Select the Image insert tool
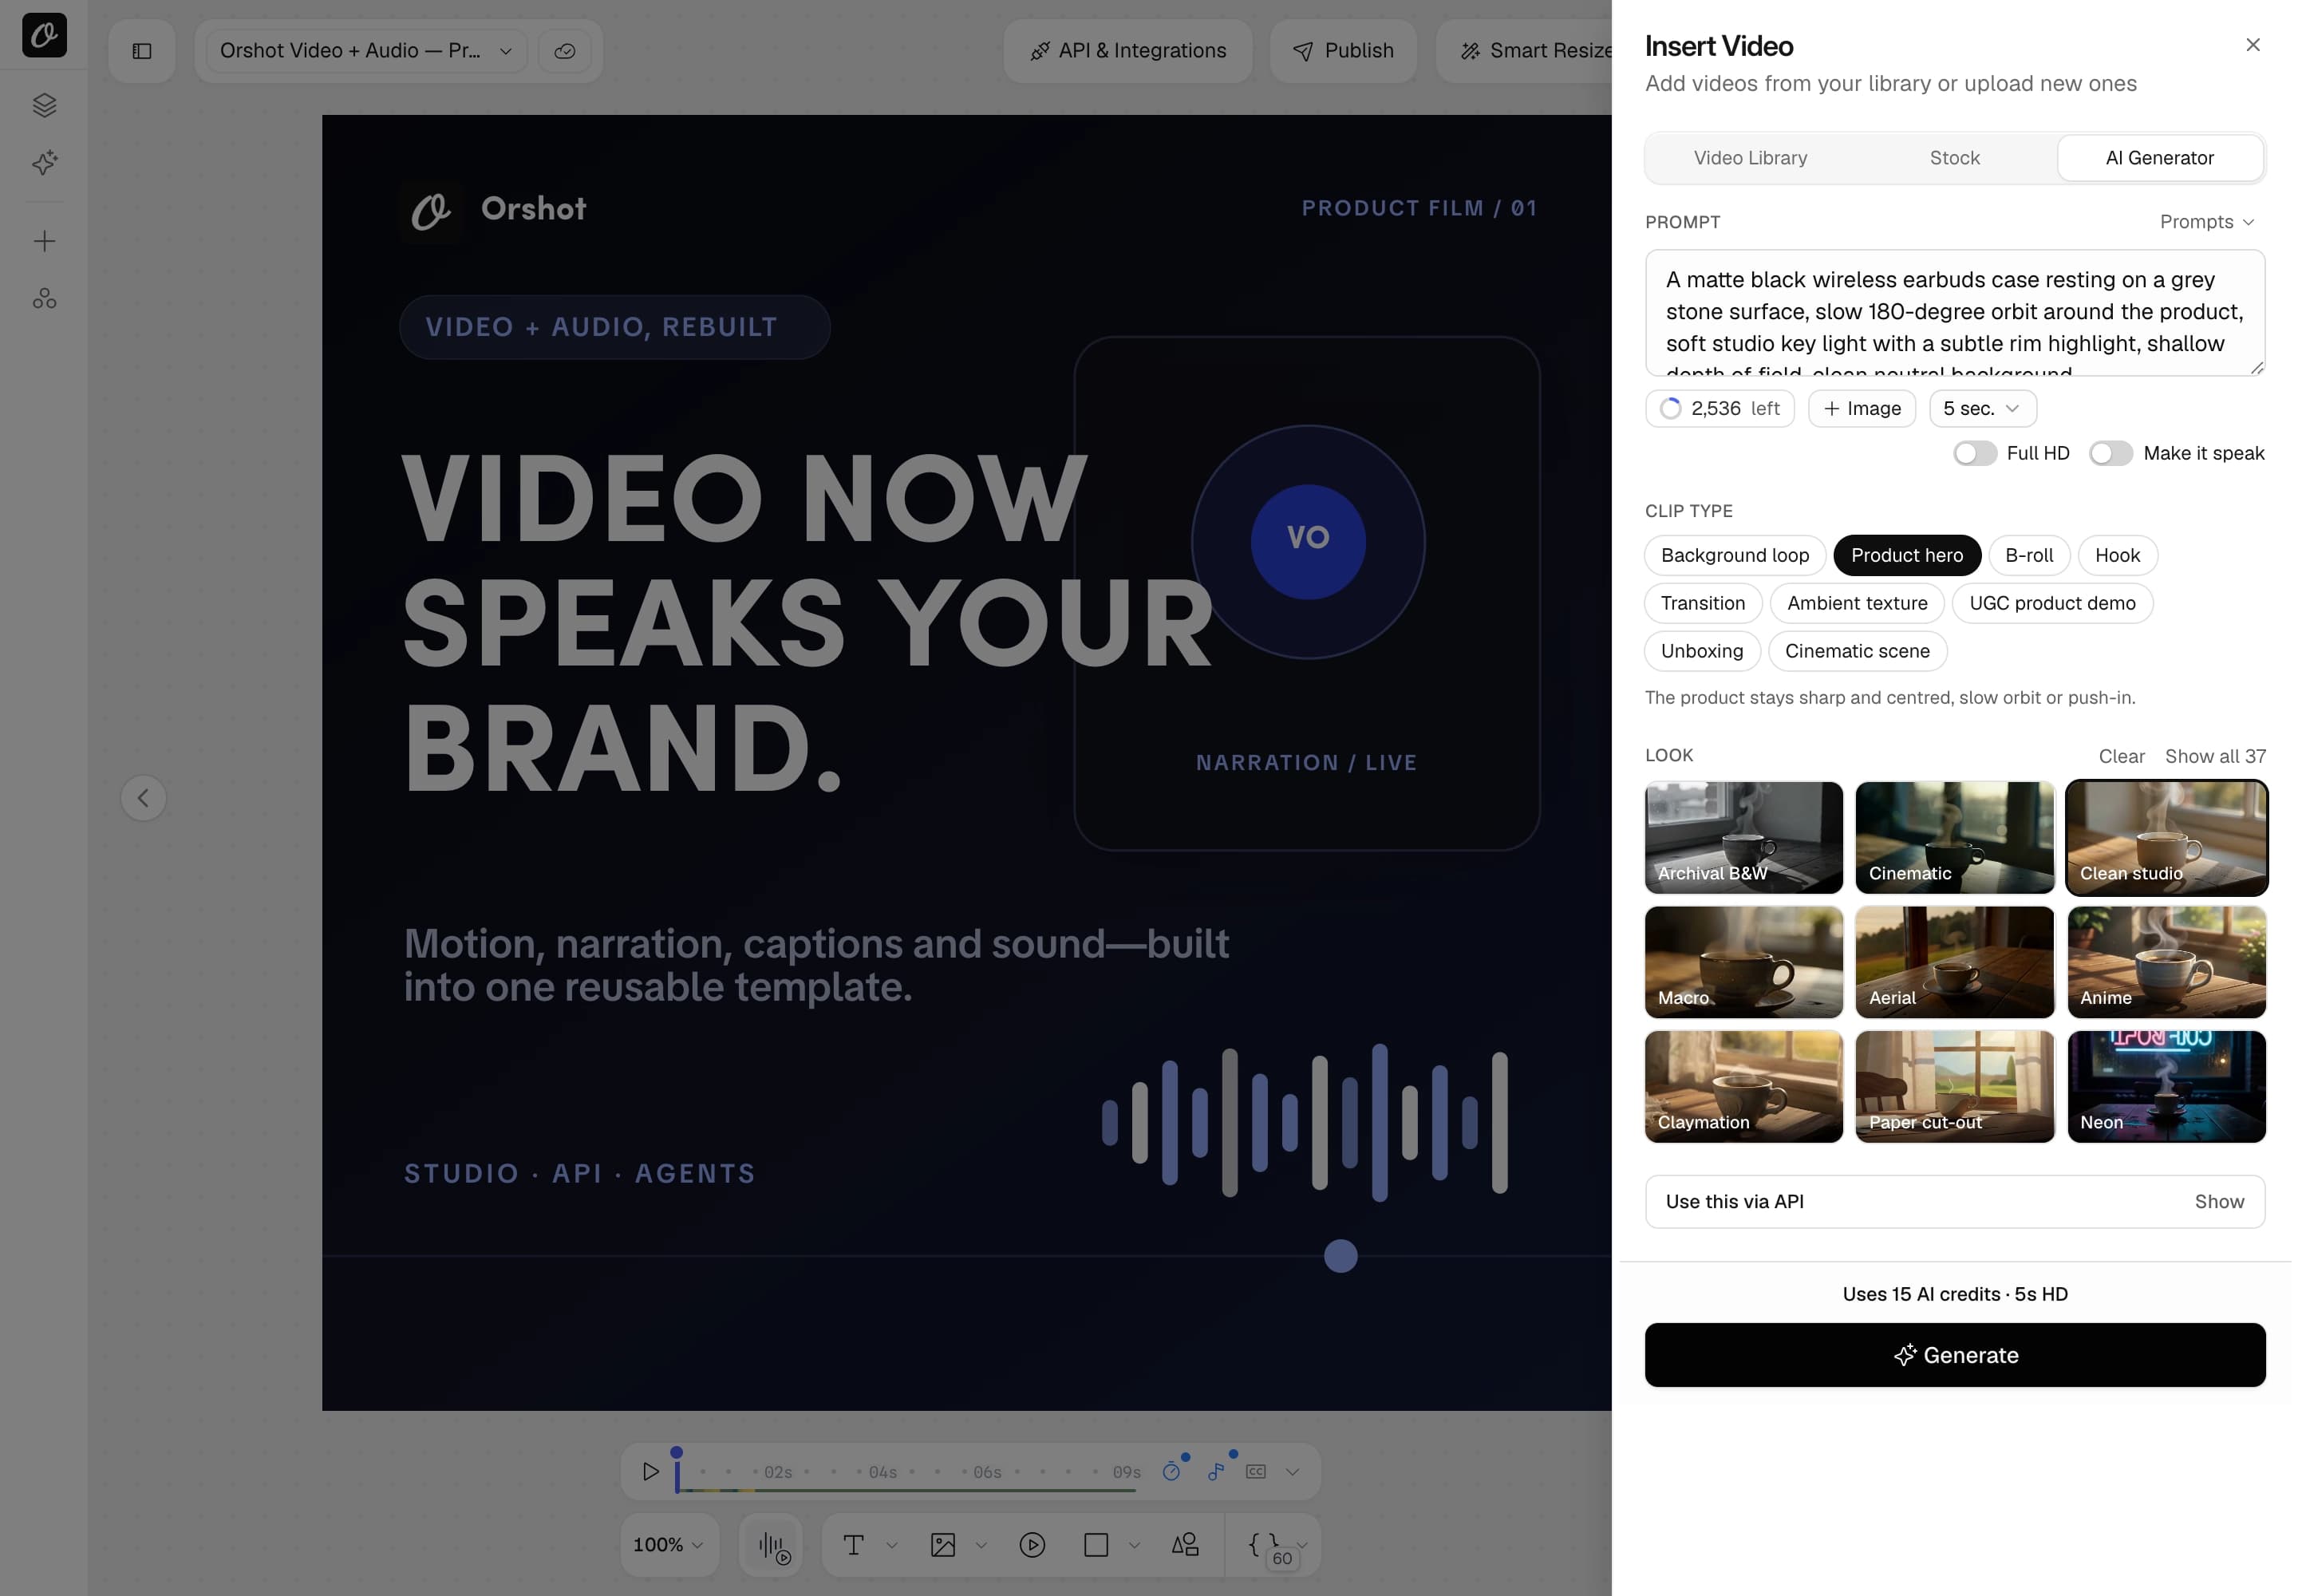Viewport: 2298px width, 1596px height. pyautogui.click(x=943, y=1545)
